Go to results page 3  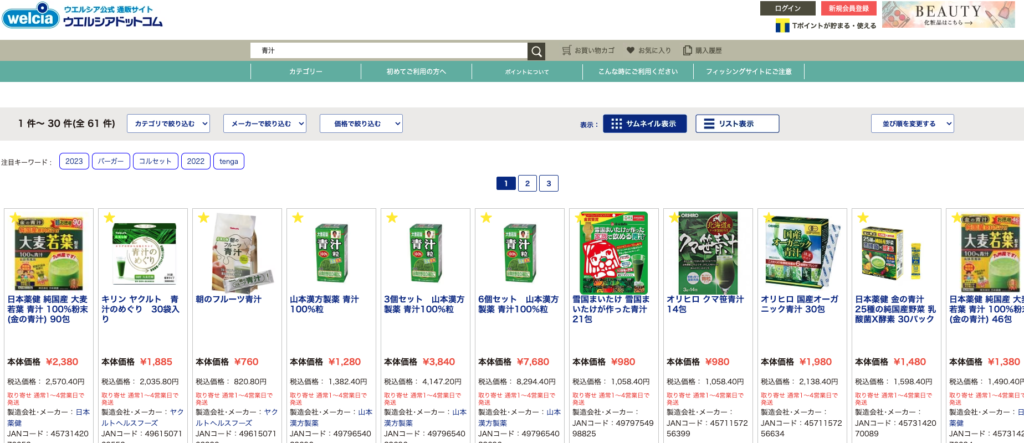[x=549, y=184]
